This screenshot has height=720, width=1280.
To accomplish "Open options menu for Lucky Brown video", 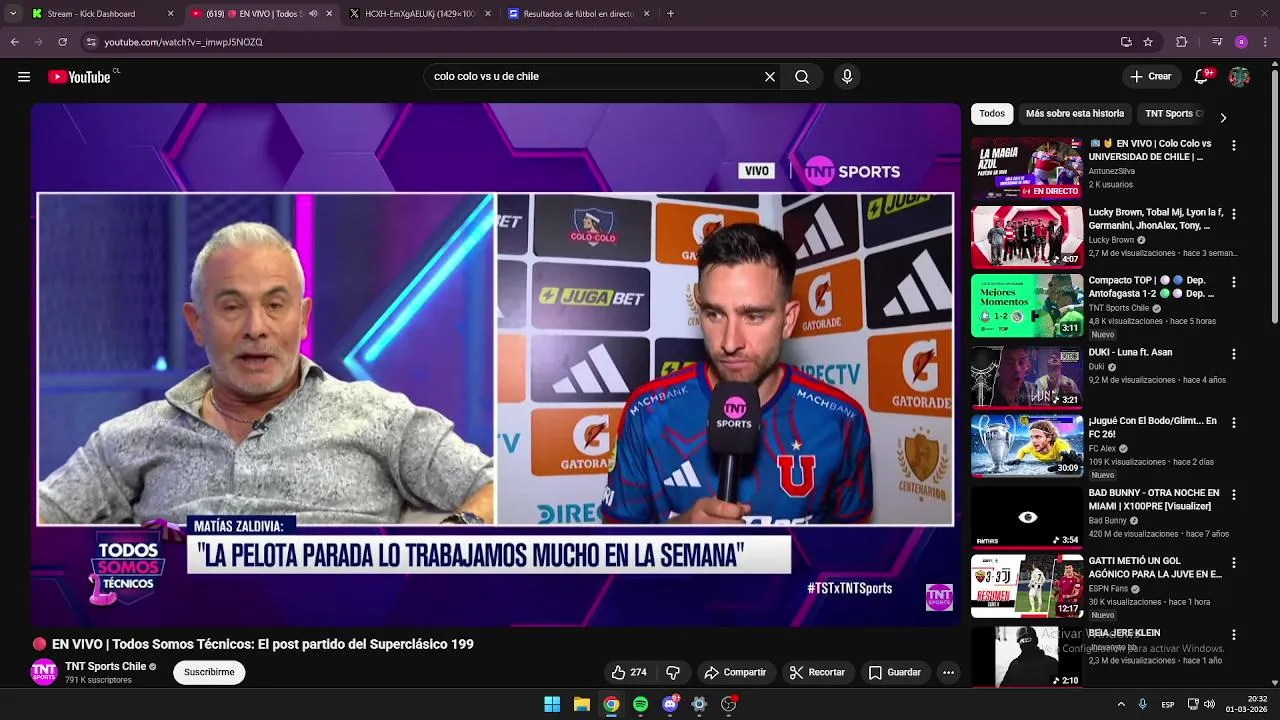I will 1233,214.
